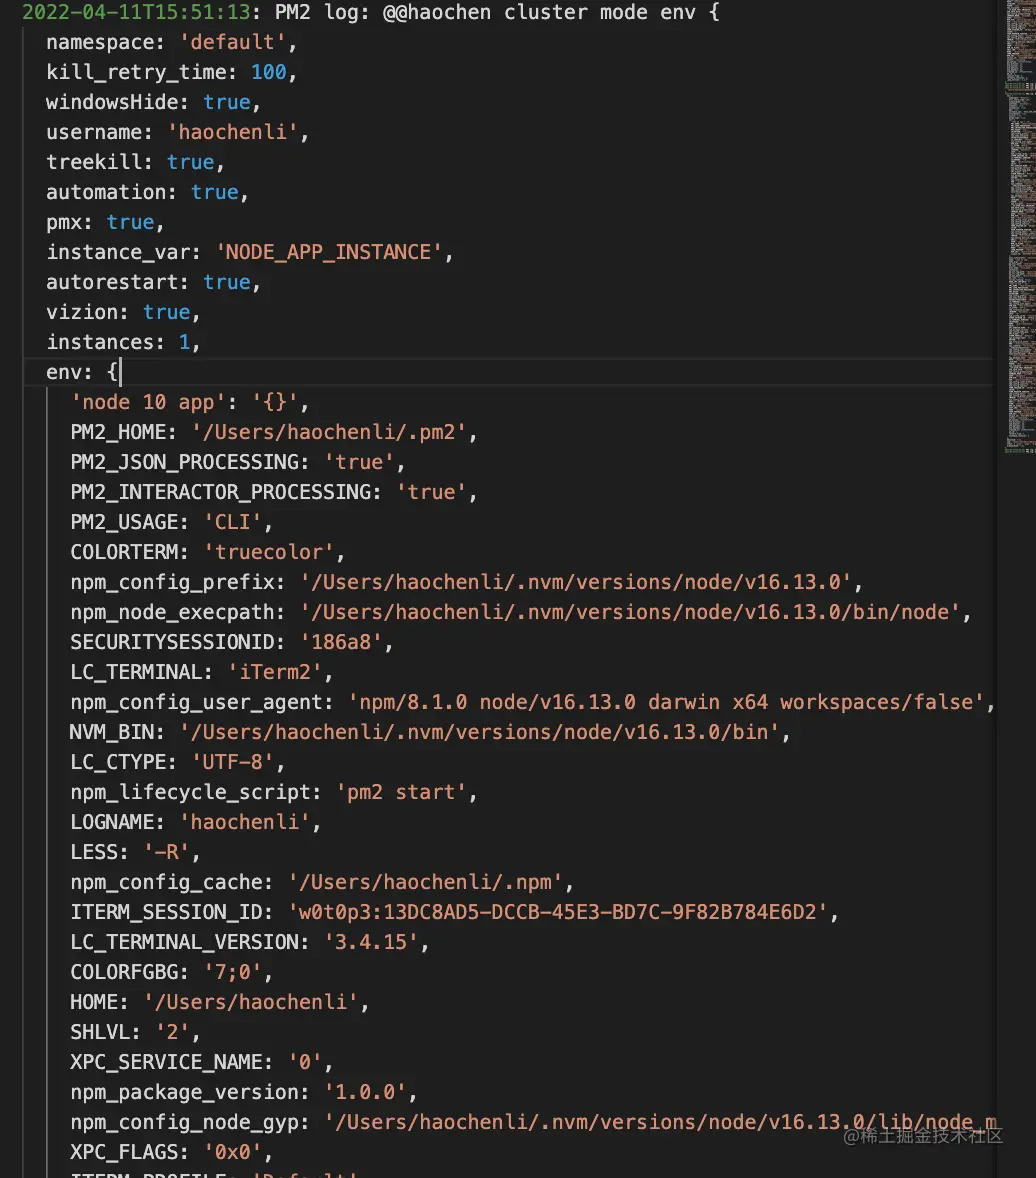Click COLORFGBG value '7;0'
Viewport: 1036px width, 1178px height.
[x=232, y=972]
